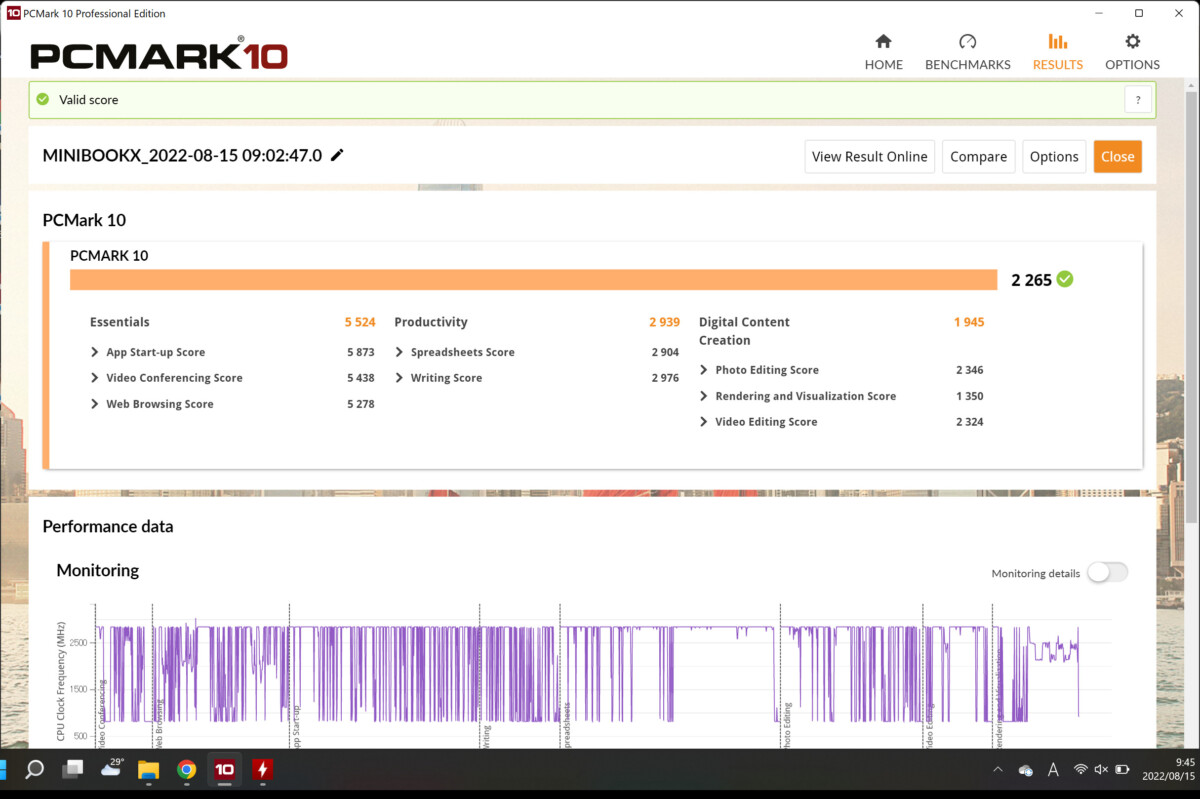Click the Productivity score "2 939"
The height and width of the screenshot is (799, 1200).
tap(664, 322)
